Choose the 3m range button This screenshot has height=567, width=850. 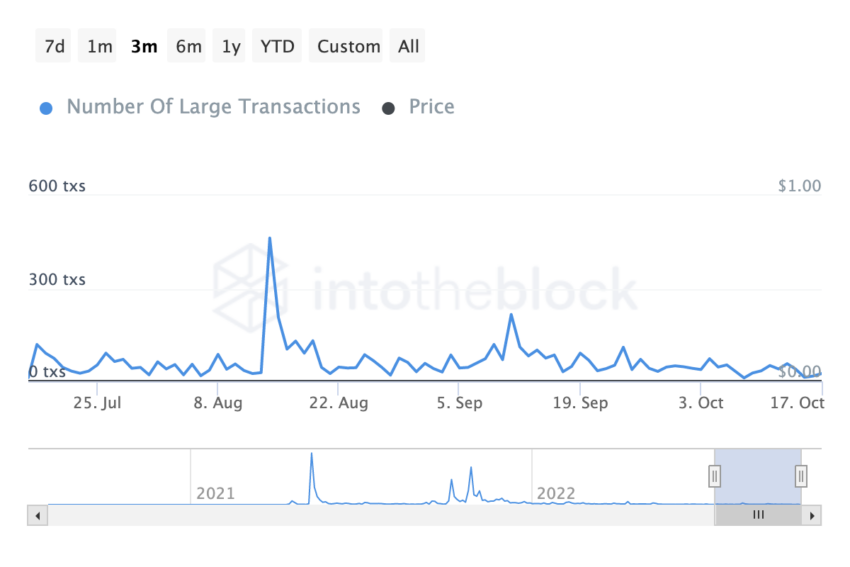coord(144,46)
